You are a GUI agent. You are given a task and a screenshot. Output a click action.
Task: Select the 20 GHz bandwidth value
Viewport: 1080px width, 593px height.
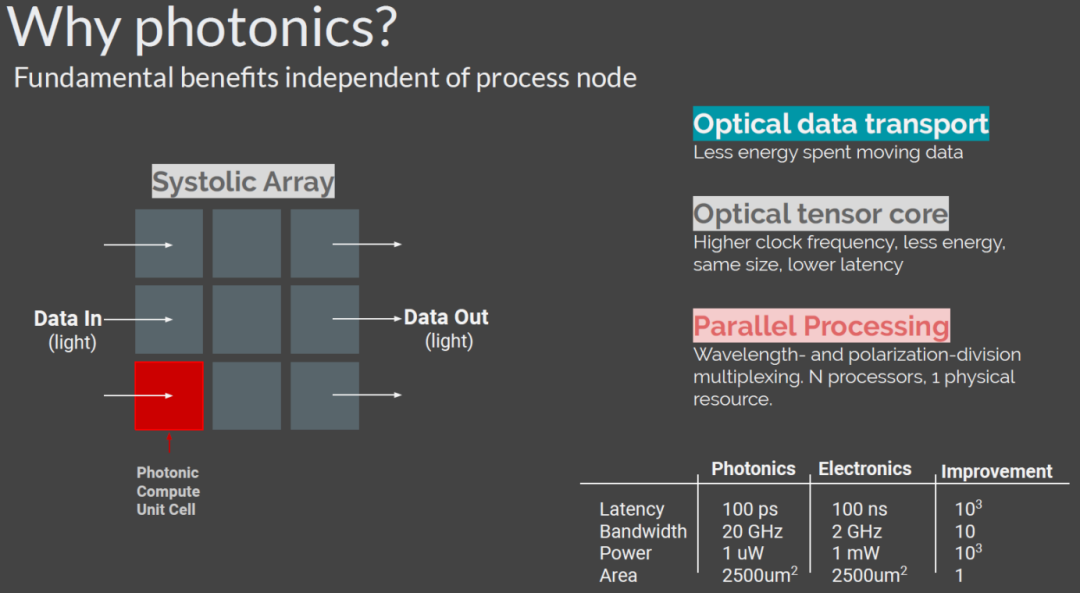click(x=752, y=531)
